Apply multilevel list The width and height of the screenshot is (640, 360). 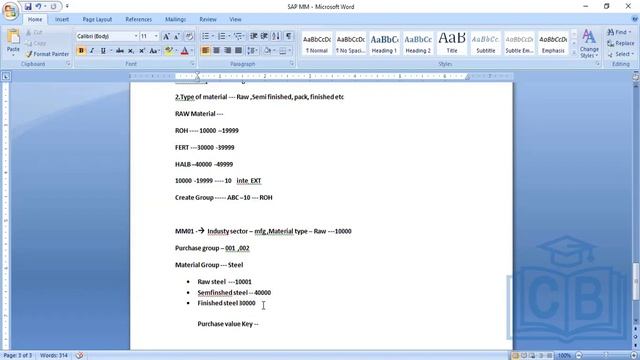coord(238,36)
